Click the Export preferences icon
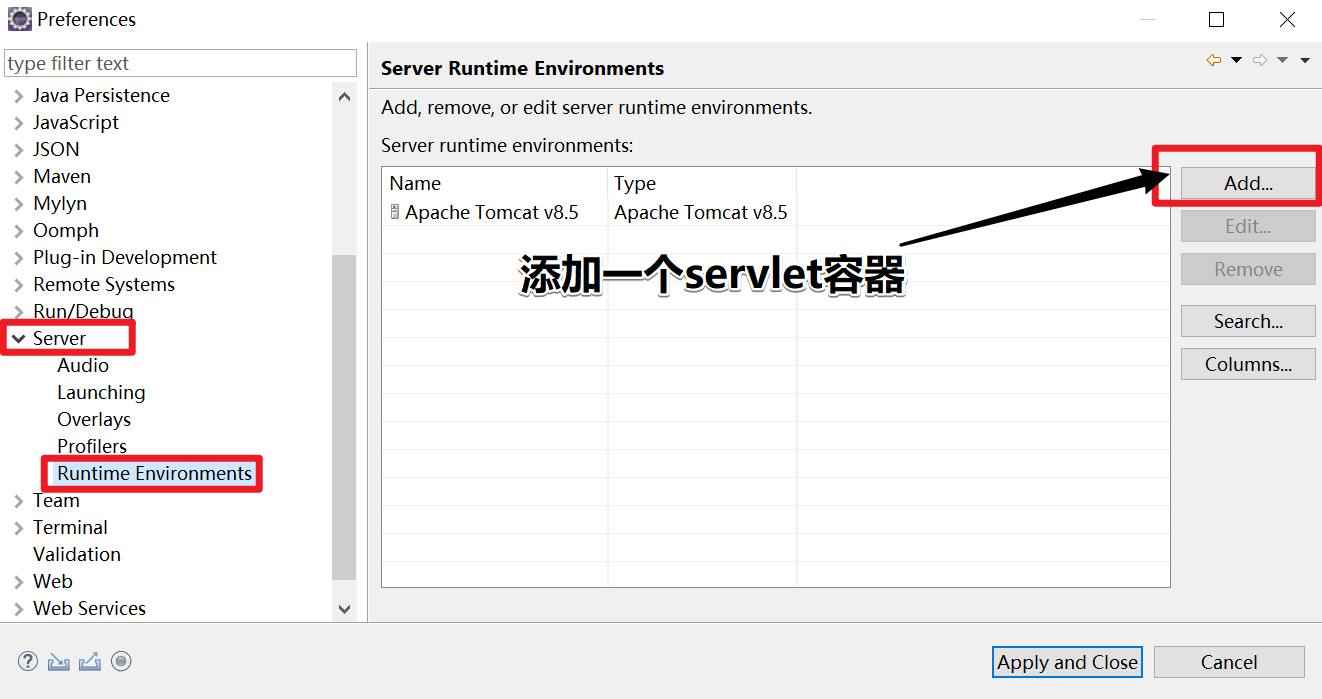The image size is (1322, 699). point(90,661)
